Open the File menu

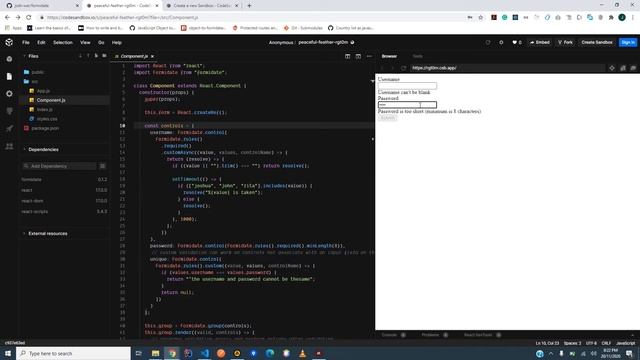pyautogui.click(x=26, y=42)
